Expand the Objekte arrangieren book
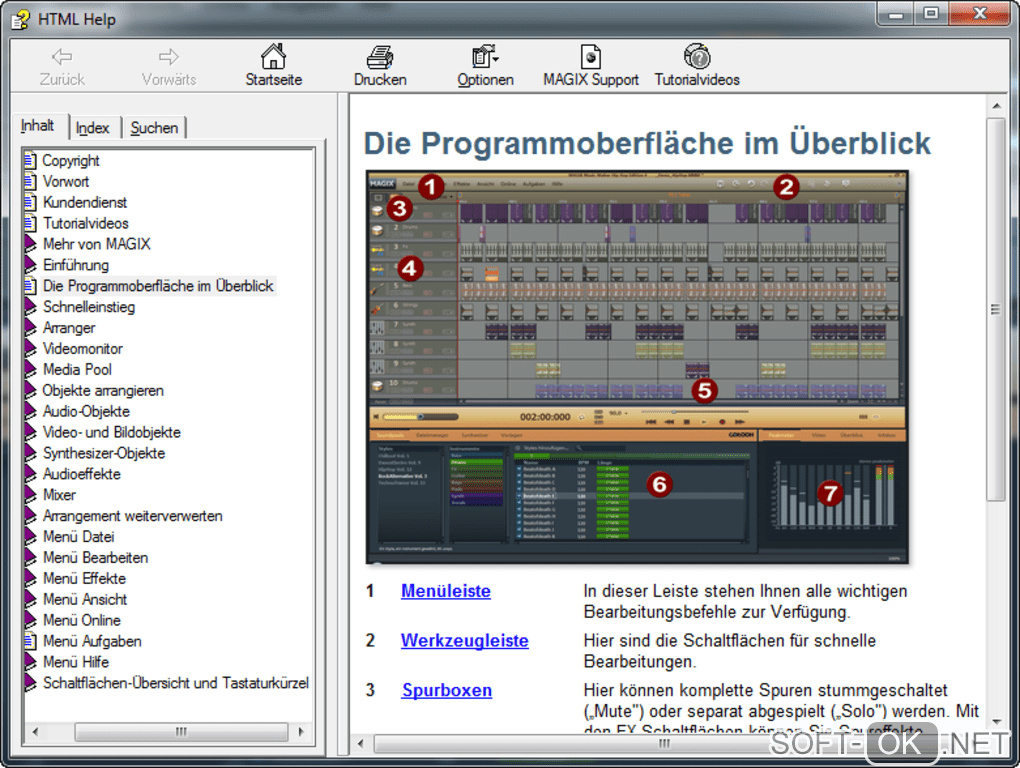Image resolution: width=1020 pixels, height=768 pixels. [30, 390]
